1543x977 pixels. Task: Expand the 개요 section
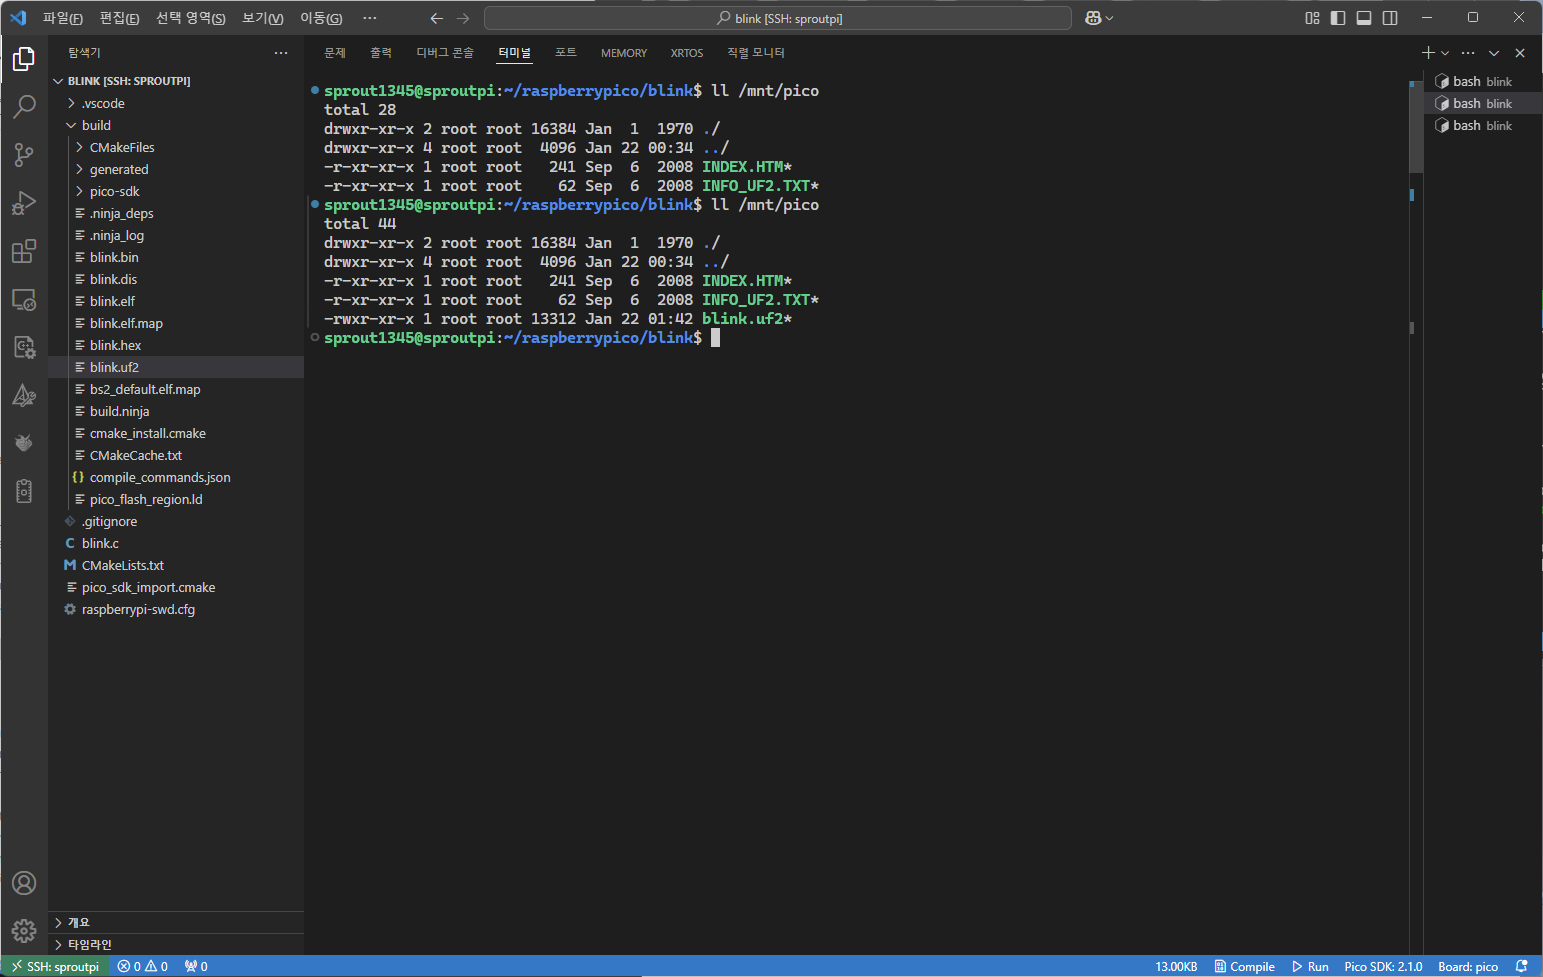[176, 922]
